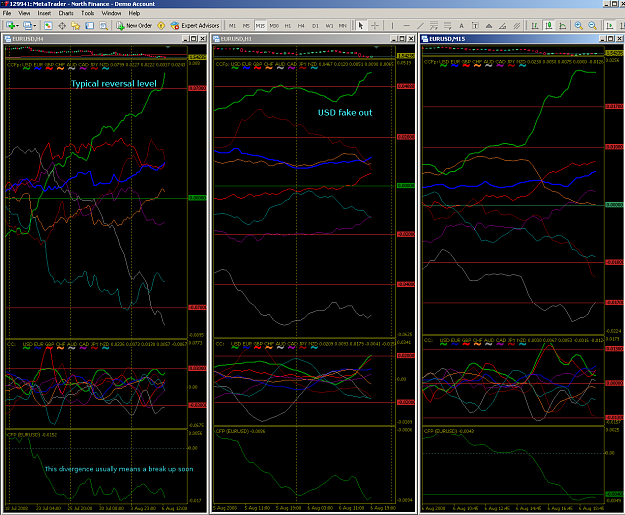Select the Equidistant Channel tool
625x515 pixels.
[x=434, y=26]
